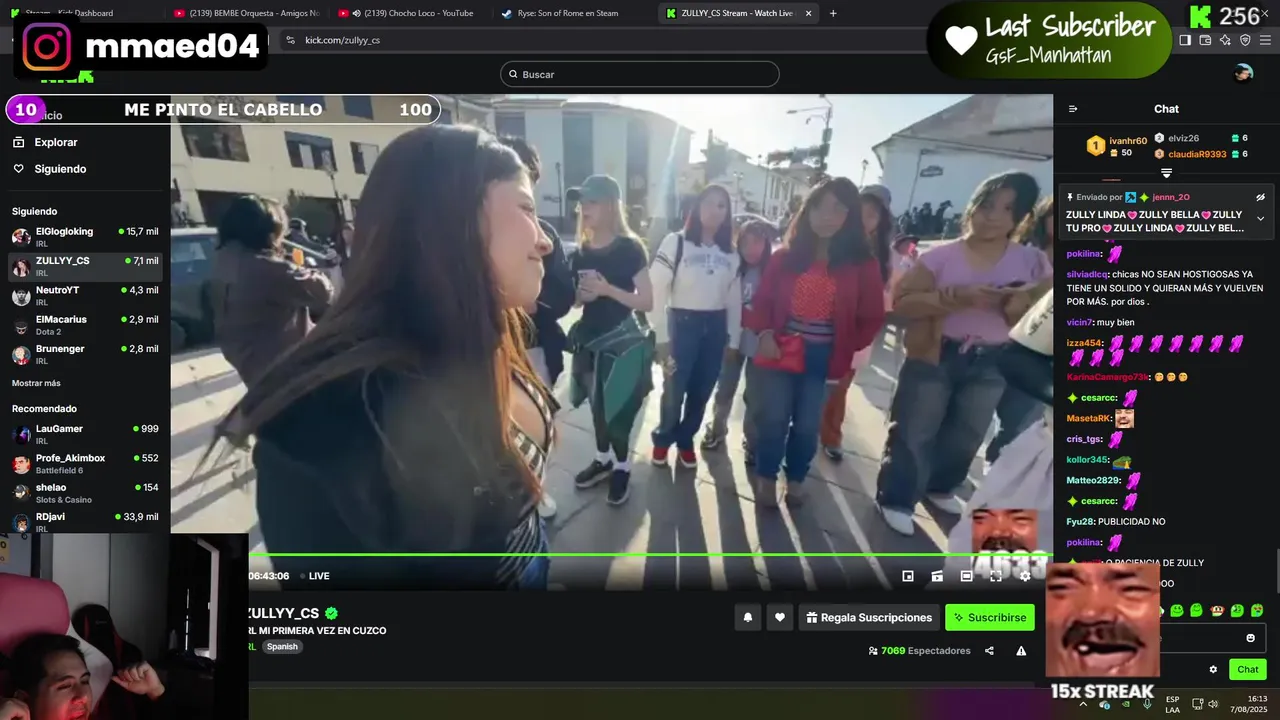Switch the ESP LAA keyboard language

tap(1172, 704)
